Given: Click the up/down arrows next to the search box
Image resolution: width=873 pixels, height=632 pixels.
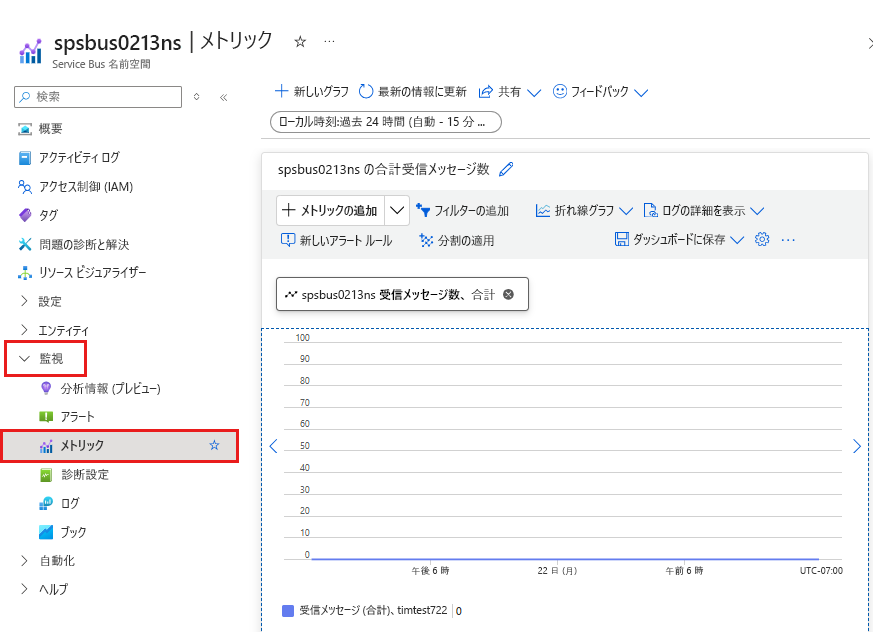Looking at the screenshot, I should point(197,97).
